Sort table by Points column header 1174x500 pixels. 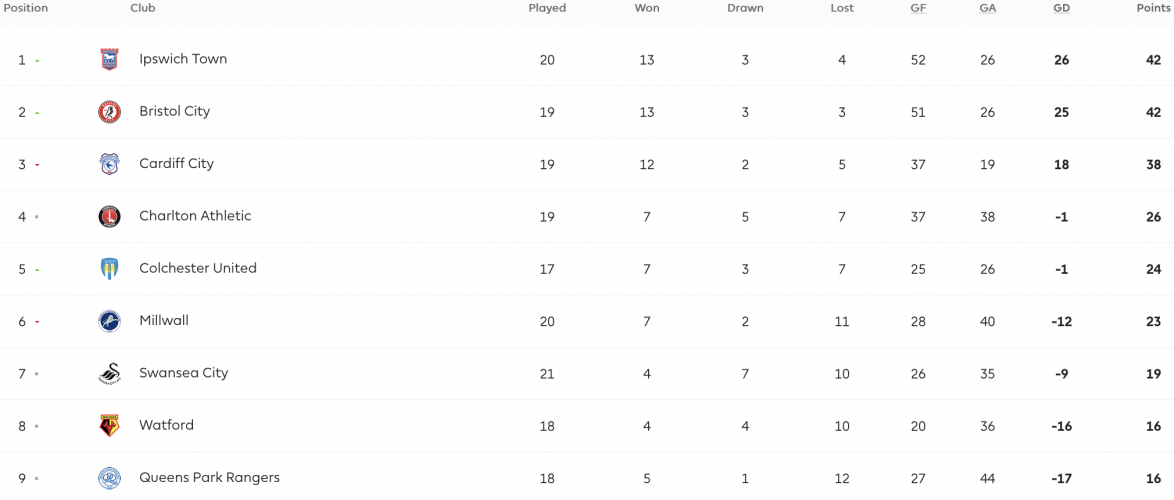(1153, 8)
